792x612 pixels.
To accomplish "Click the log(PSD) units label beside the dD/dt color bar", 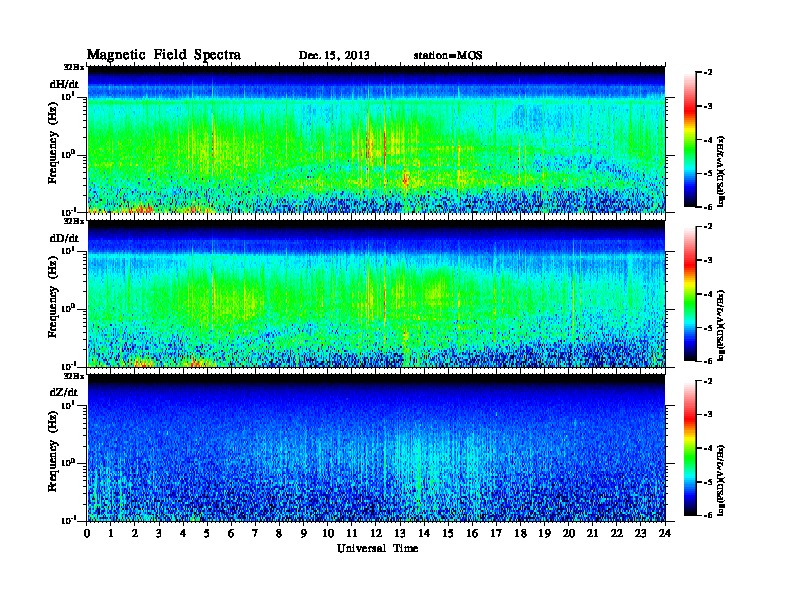I will pos(722,325).
